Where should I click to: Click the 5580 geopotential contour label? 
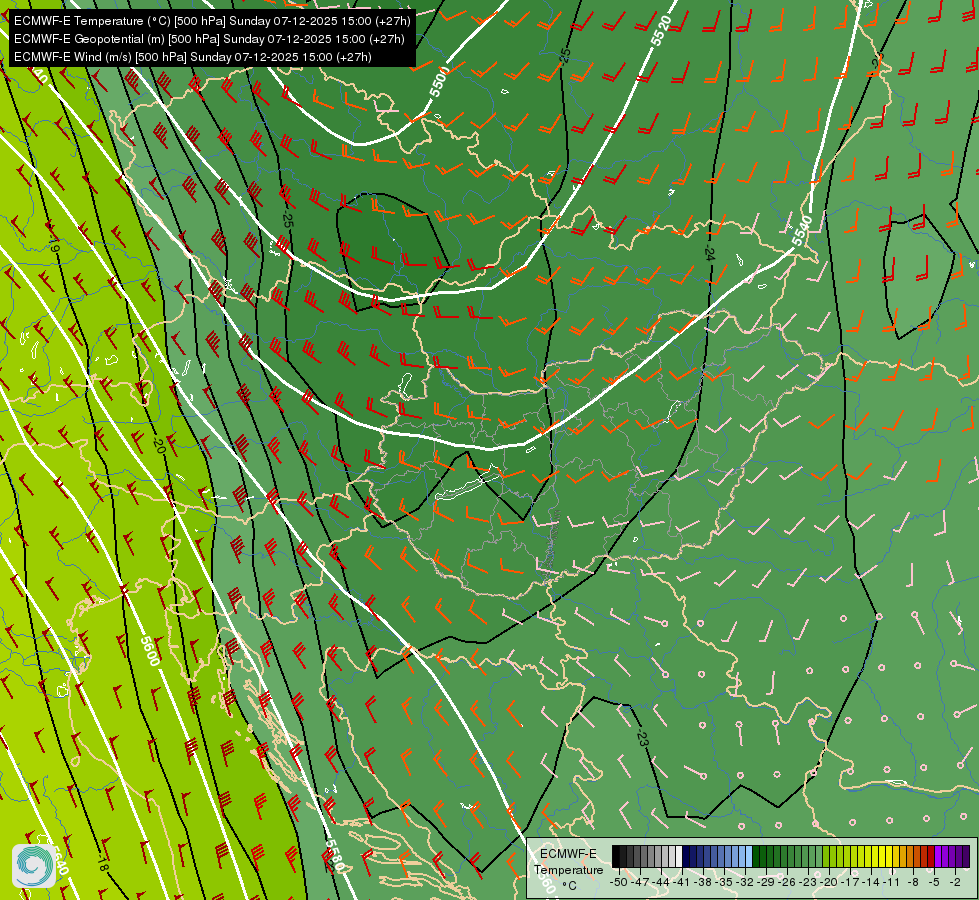point(334,856)
